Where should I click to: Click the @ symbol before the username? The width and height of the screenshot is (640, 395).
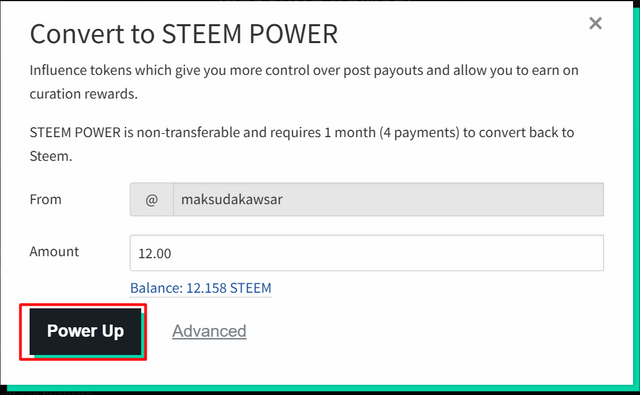click(x=152, y=200)
